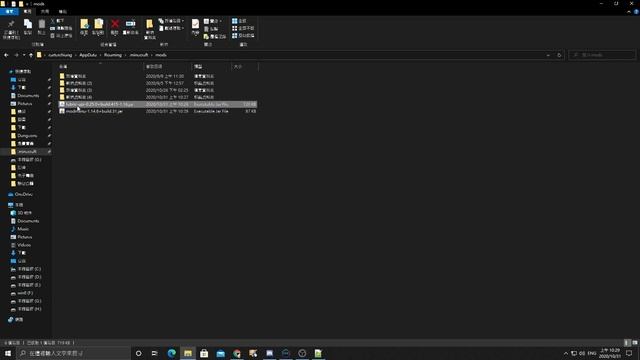Click the History button in Open group
Viewport: 640px width, 360px height.
(215, 36)
